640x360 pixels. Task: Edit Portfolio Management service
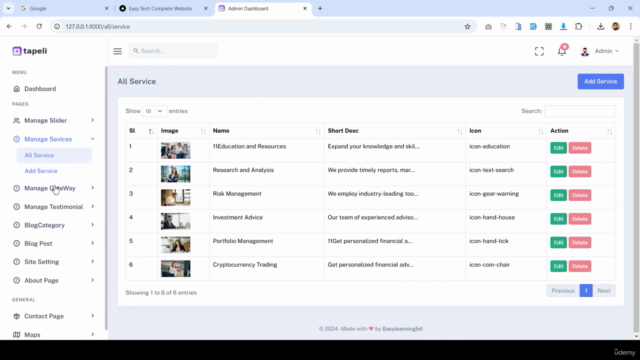click(558, 242)
